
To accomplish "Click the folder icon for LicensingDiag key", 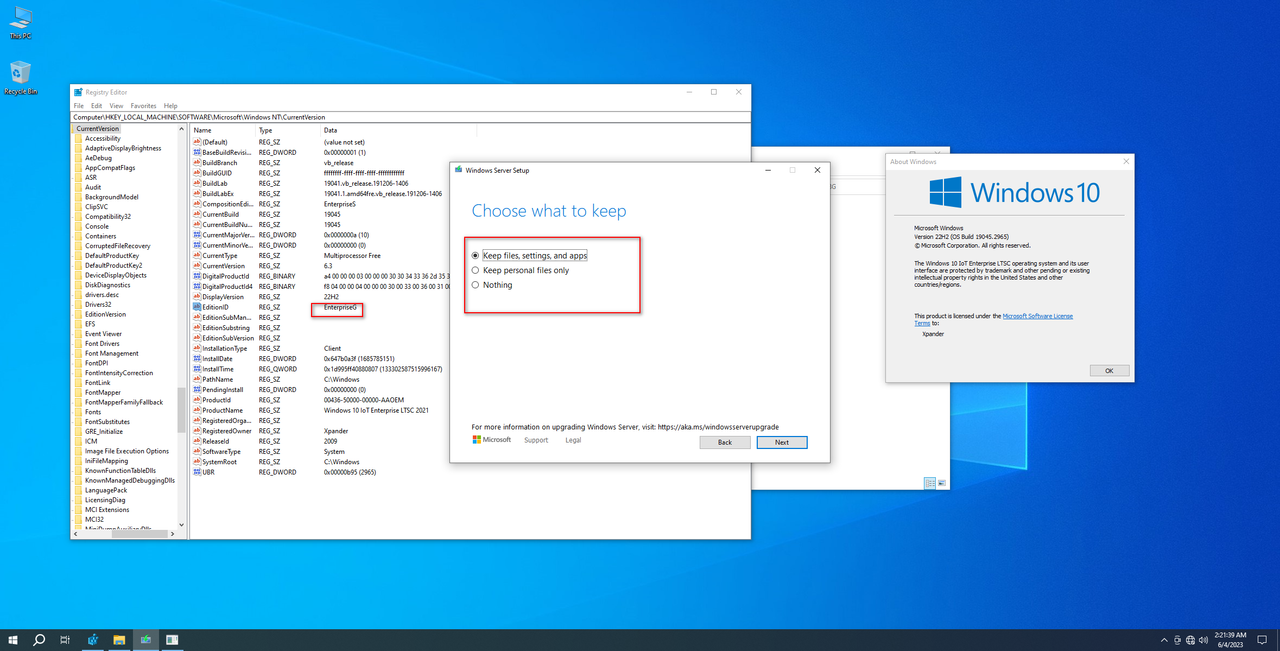I will click(x=78, y=500).
